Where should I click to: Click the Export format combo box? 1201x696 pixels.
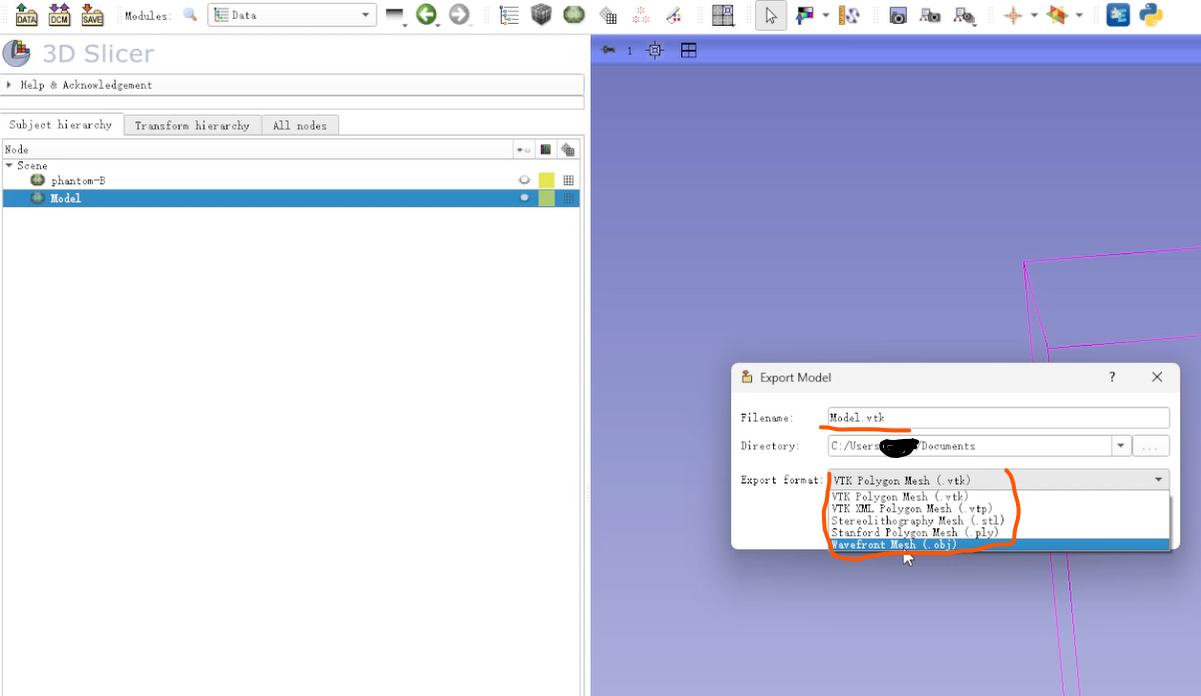[999, 480]
